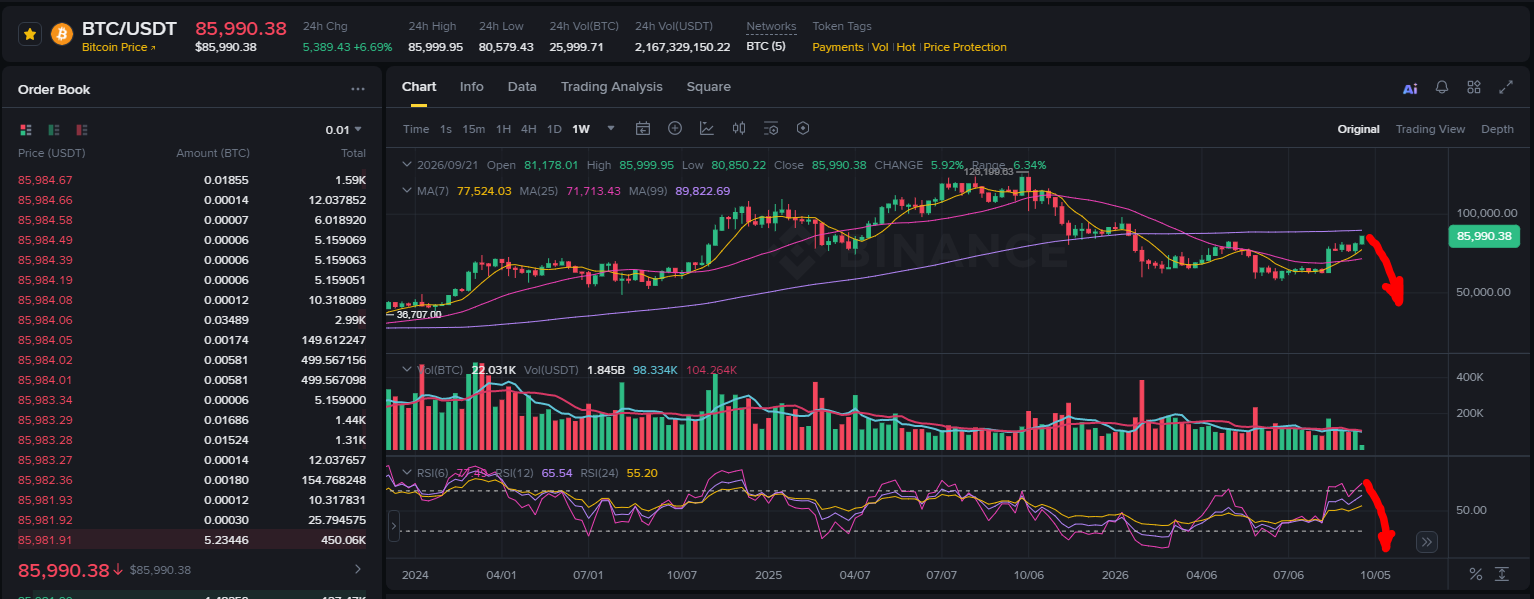Open technical indicators icon
The width and height of the screenshot is (1534, 599).
707,128
